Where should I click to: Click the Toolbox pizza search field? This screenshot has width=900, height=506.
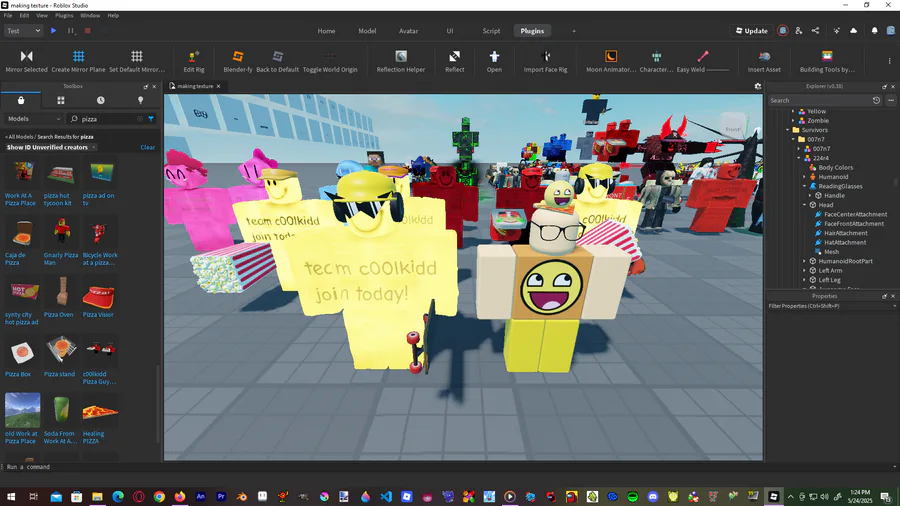(x=106, y=119)
